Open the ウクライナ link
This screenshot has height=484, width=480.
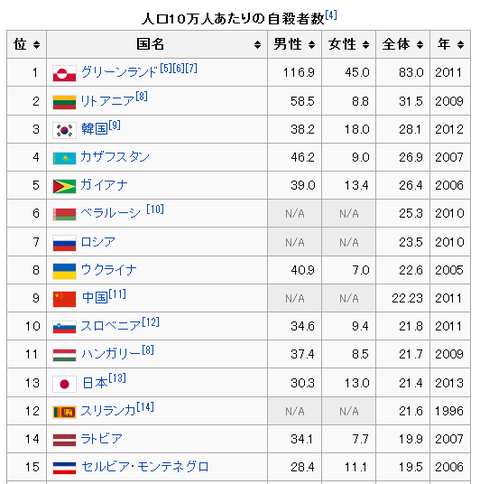pyautogui.click(x=109, y=270)
